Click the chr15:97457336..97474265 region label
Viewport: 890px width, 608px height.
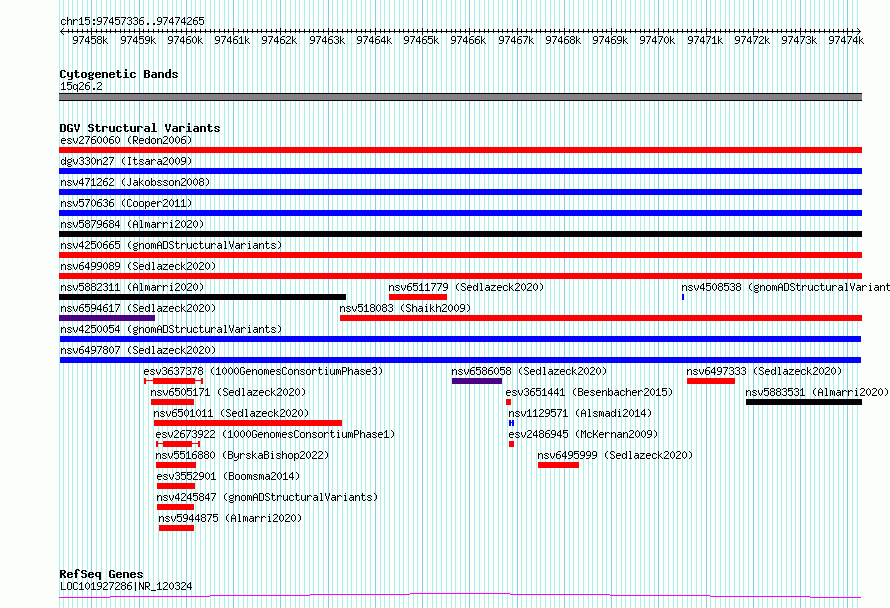132,21
